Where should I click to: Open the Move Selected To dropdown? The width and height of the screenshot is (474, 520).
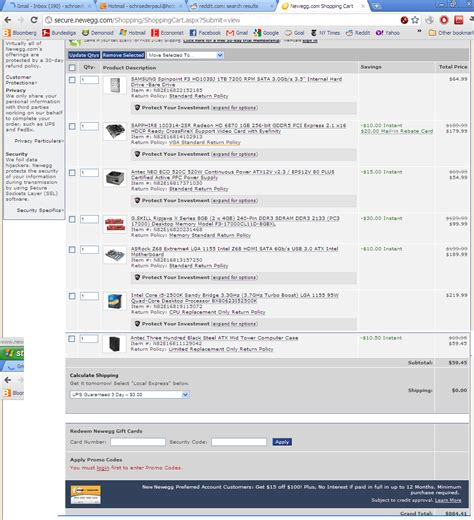[x=185, y=55]
